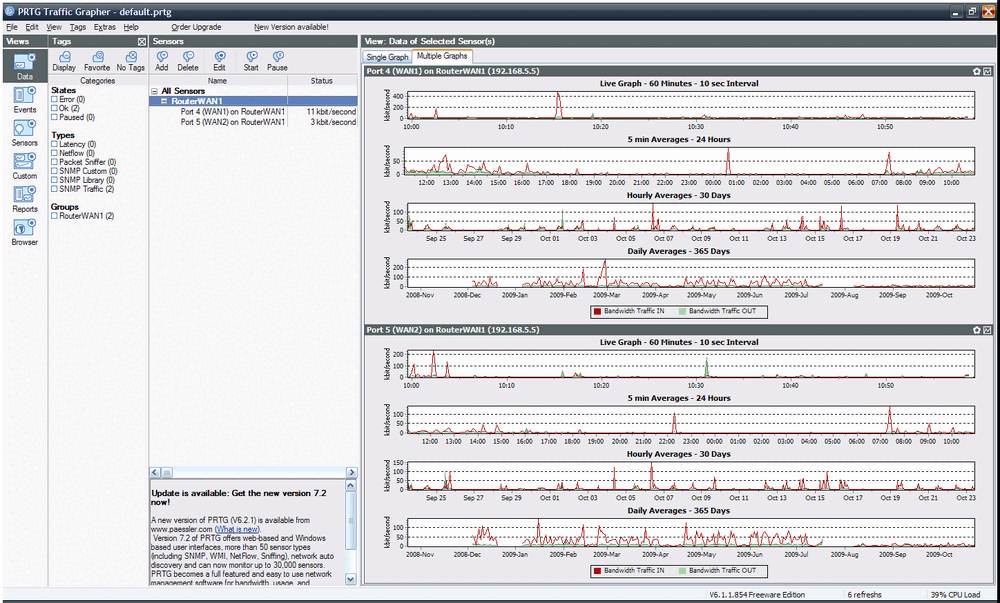Click the PRTG application title bar icon

point(10,11)
